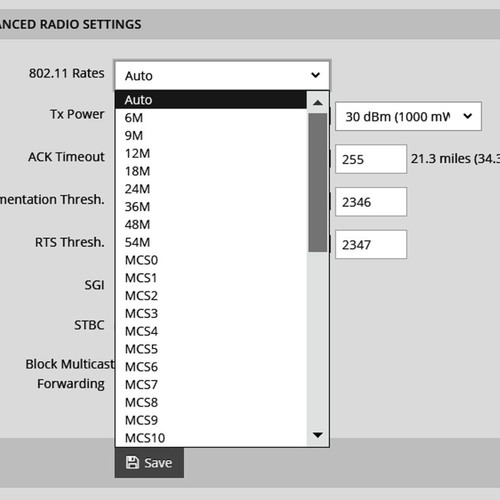
Task: Choose MCS3 from the rates list
Action: (x=211, y=313)
